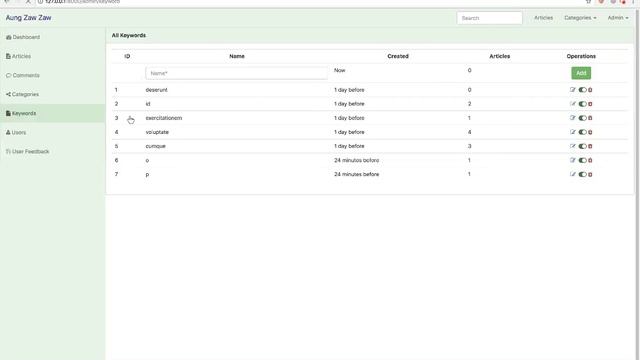Click the All Keywords heading
Image resolution: width=640 pixels, height=360 pixels.
pos(129,36)
